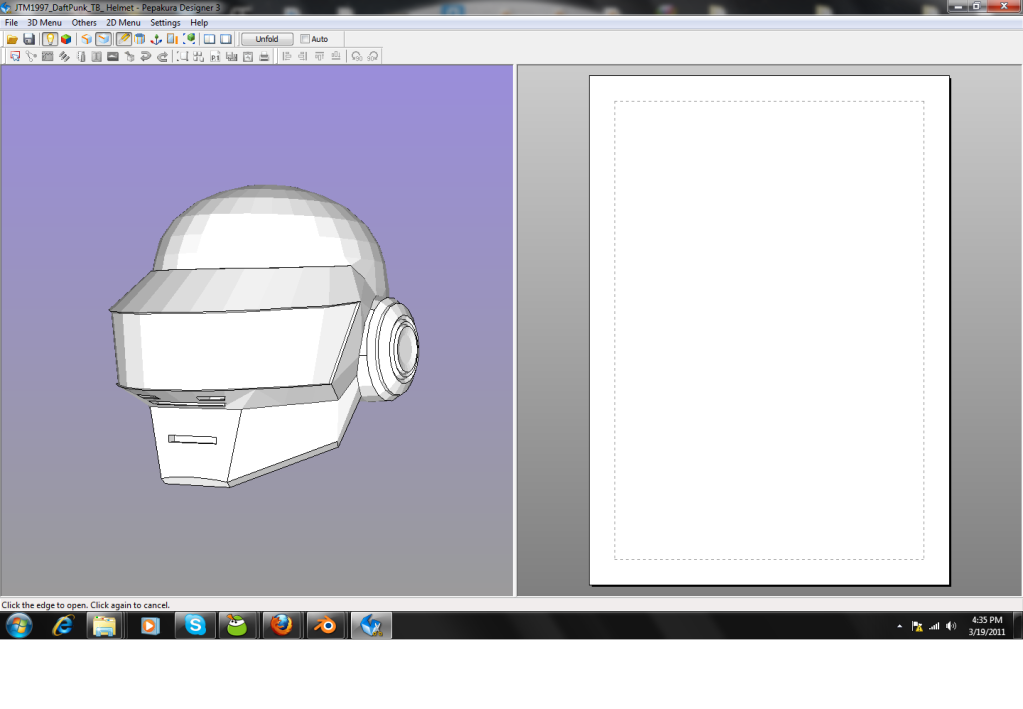Click the Unfold button
Viewport: 1023px width, 709px height.
pyautogui.click(x=267, y=39)
